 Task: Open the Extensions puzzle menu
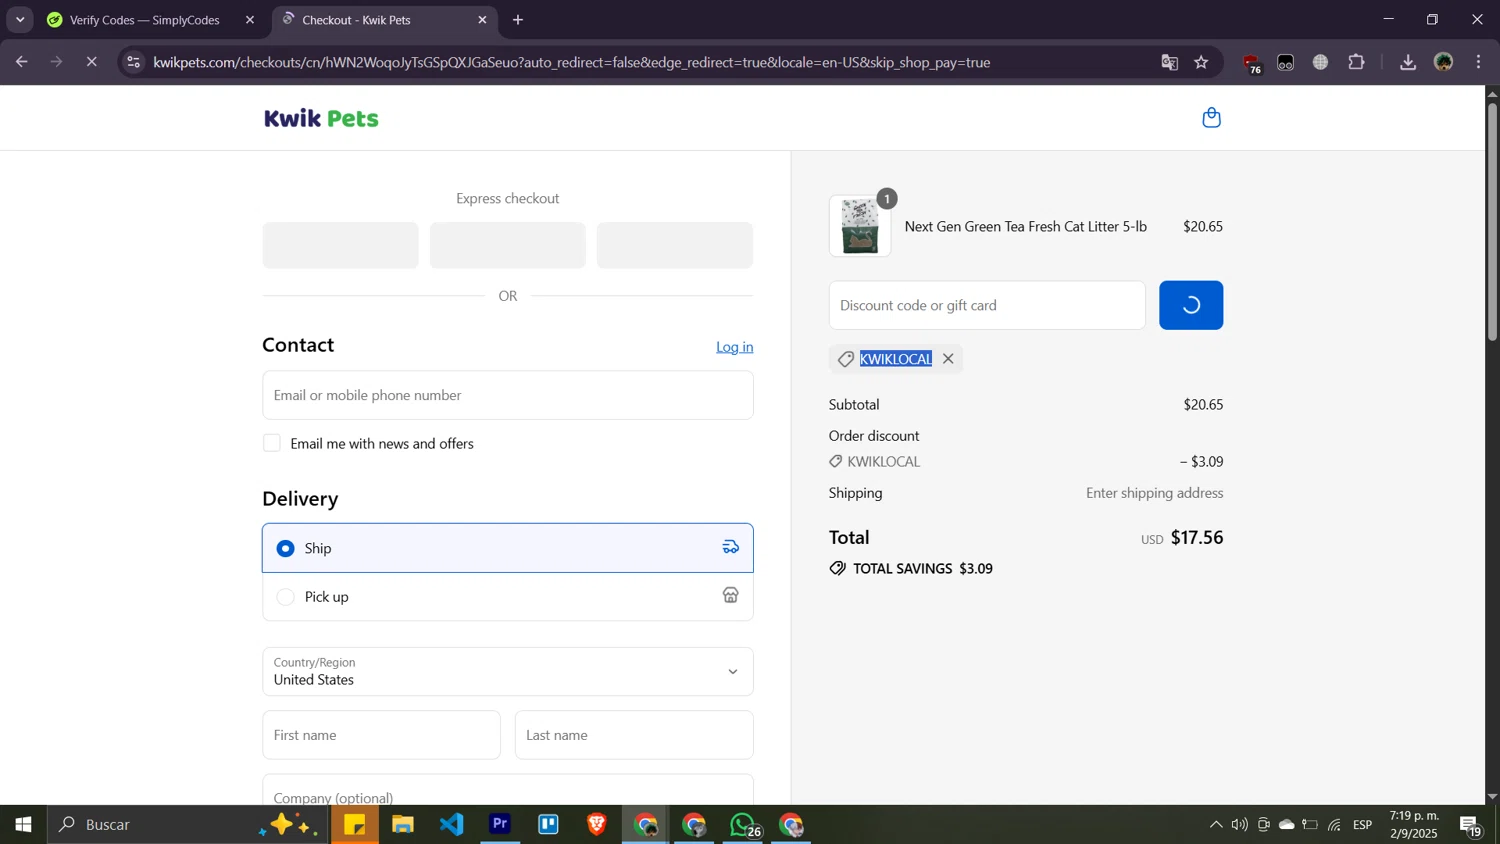tap(1357, 62)
